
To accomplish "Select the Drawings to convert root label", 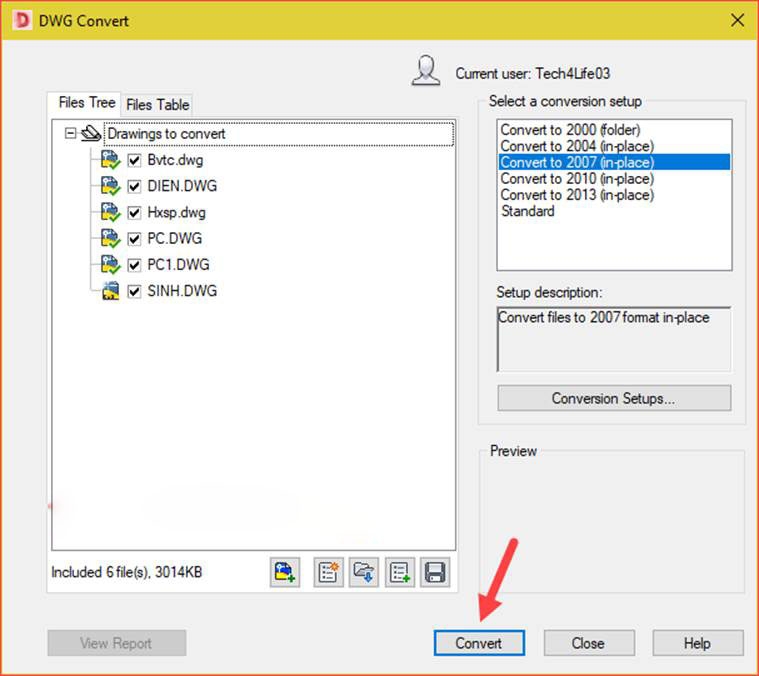I will tap(166, 134).
